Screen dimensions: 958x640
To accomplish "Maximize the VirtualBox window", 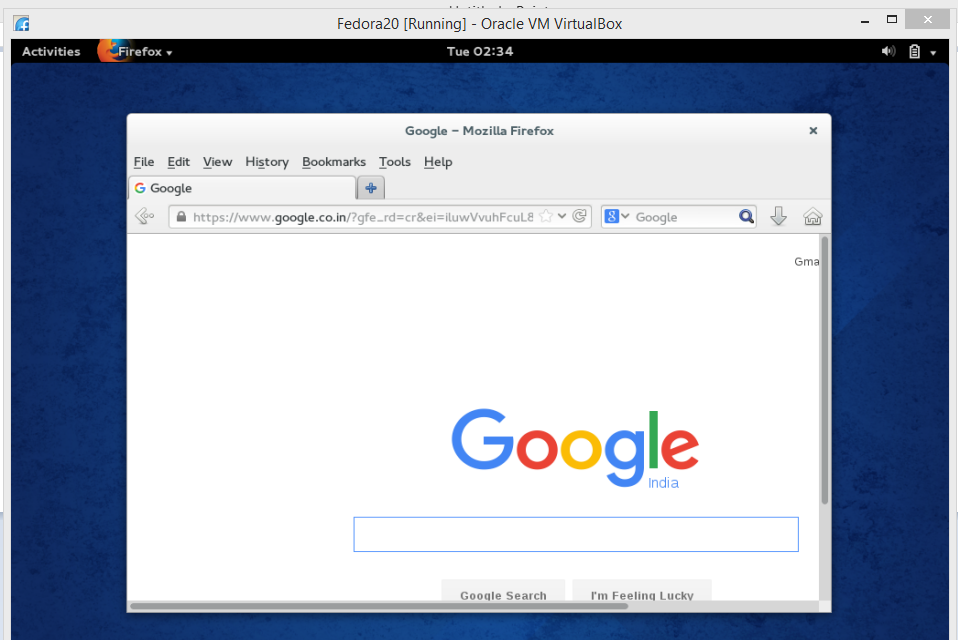I will click(x=892, y=20).
